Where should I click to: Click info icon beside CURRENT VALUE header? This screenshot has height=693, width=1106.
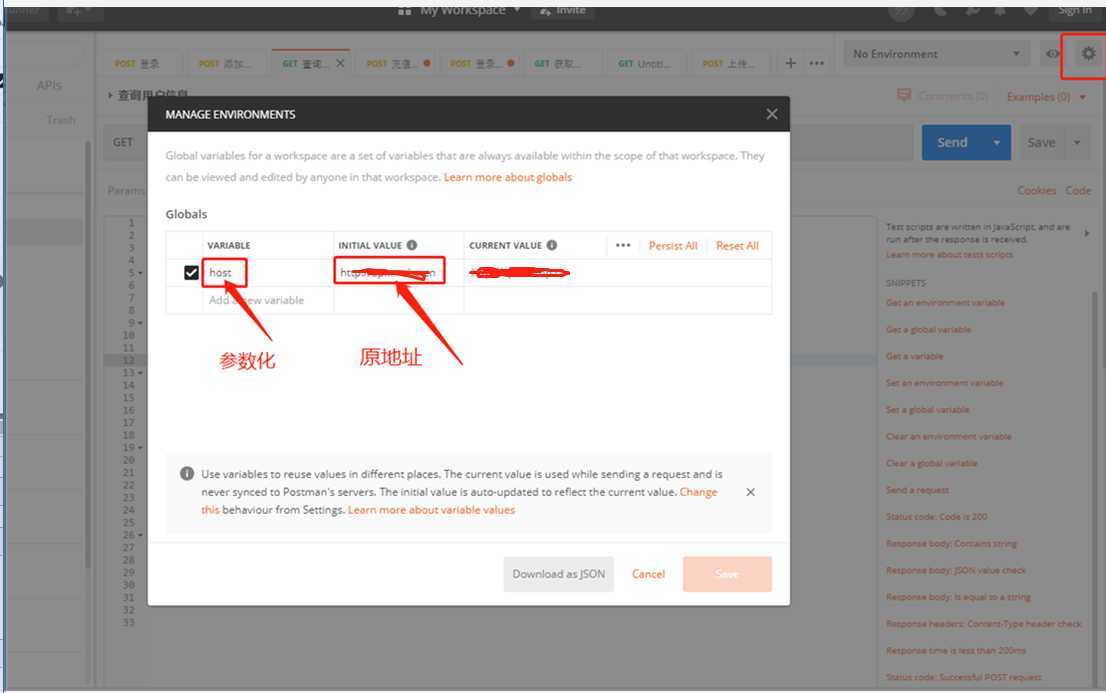552,245
